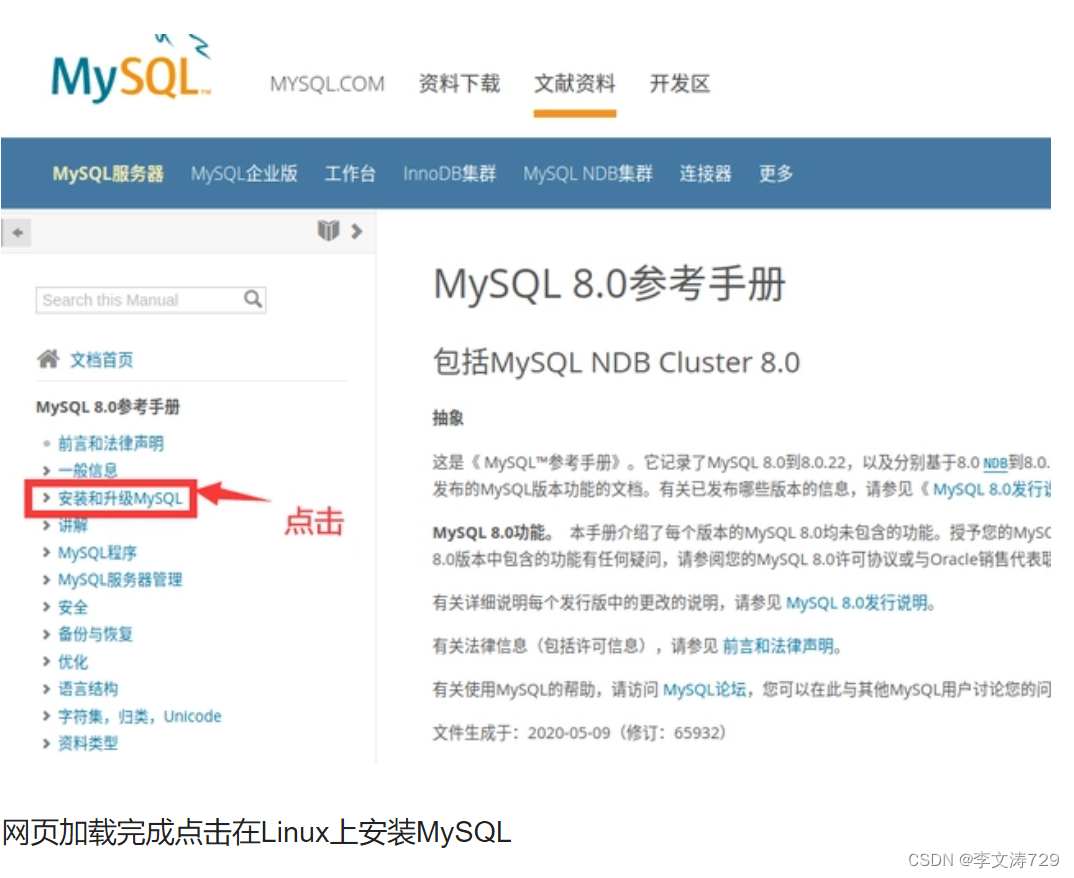
Task: Click the search magnifier icon
Action: 254,299
